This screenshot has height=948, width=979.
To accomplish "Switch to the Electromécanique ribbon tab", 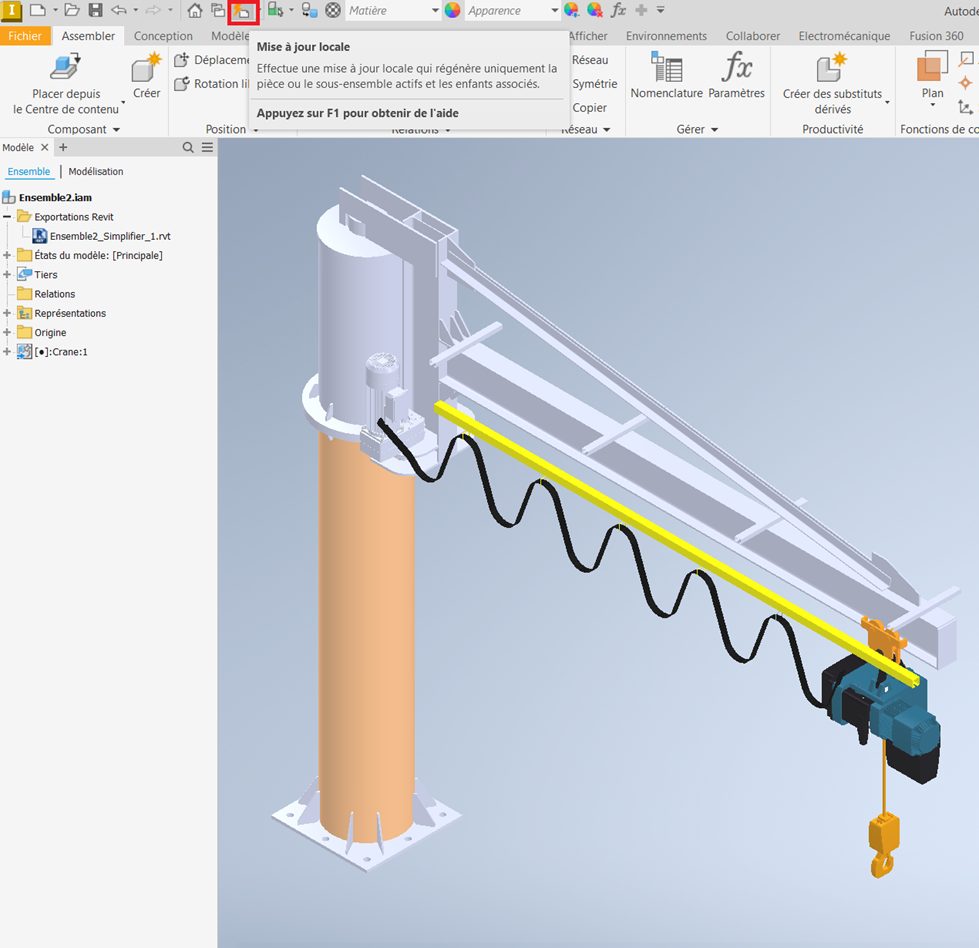I will pos(844,36).
